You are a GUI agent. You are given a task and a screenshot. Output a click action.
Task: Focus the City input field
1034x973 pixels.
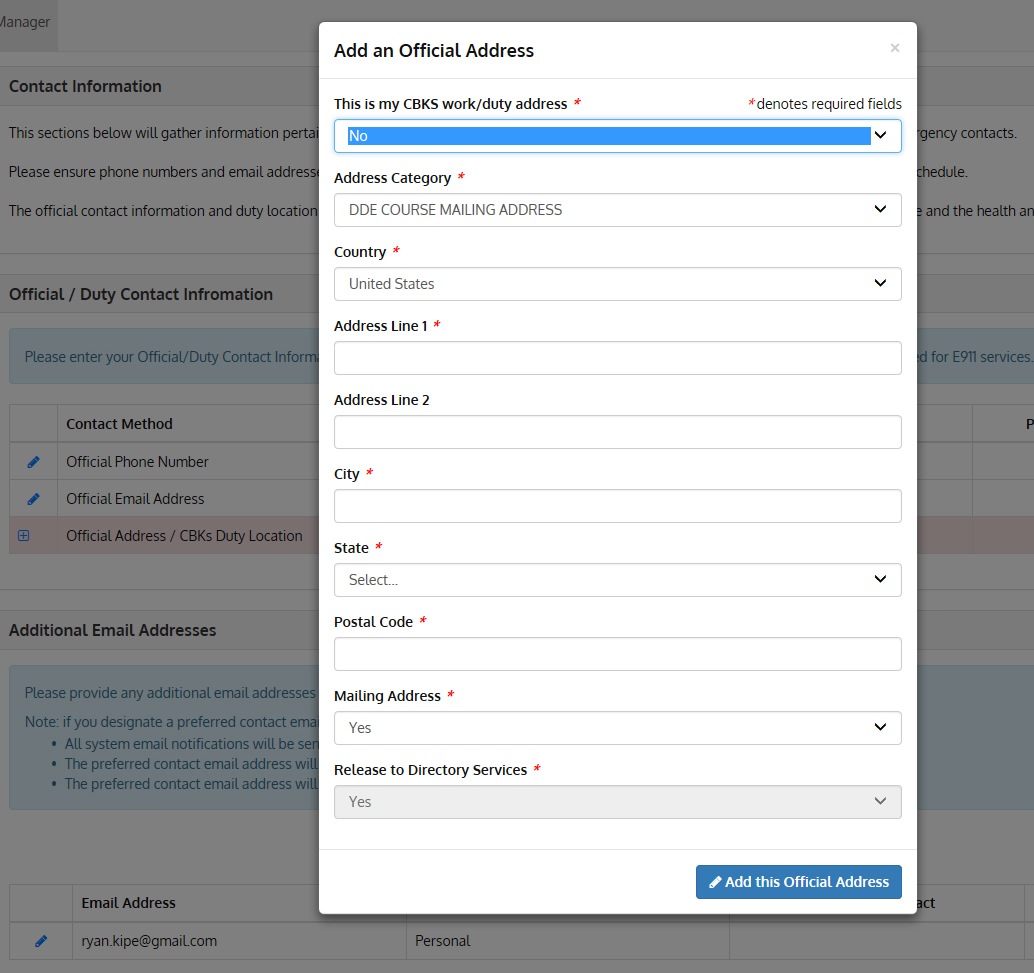(x=617, y=506)
